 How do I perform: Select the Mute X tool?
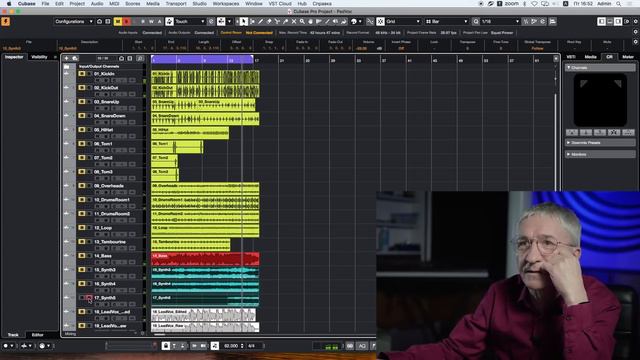[x=294, y=21]
